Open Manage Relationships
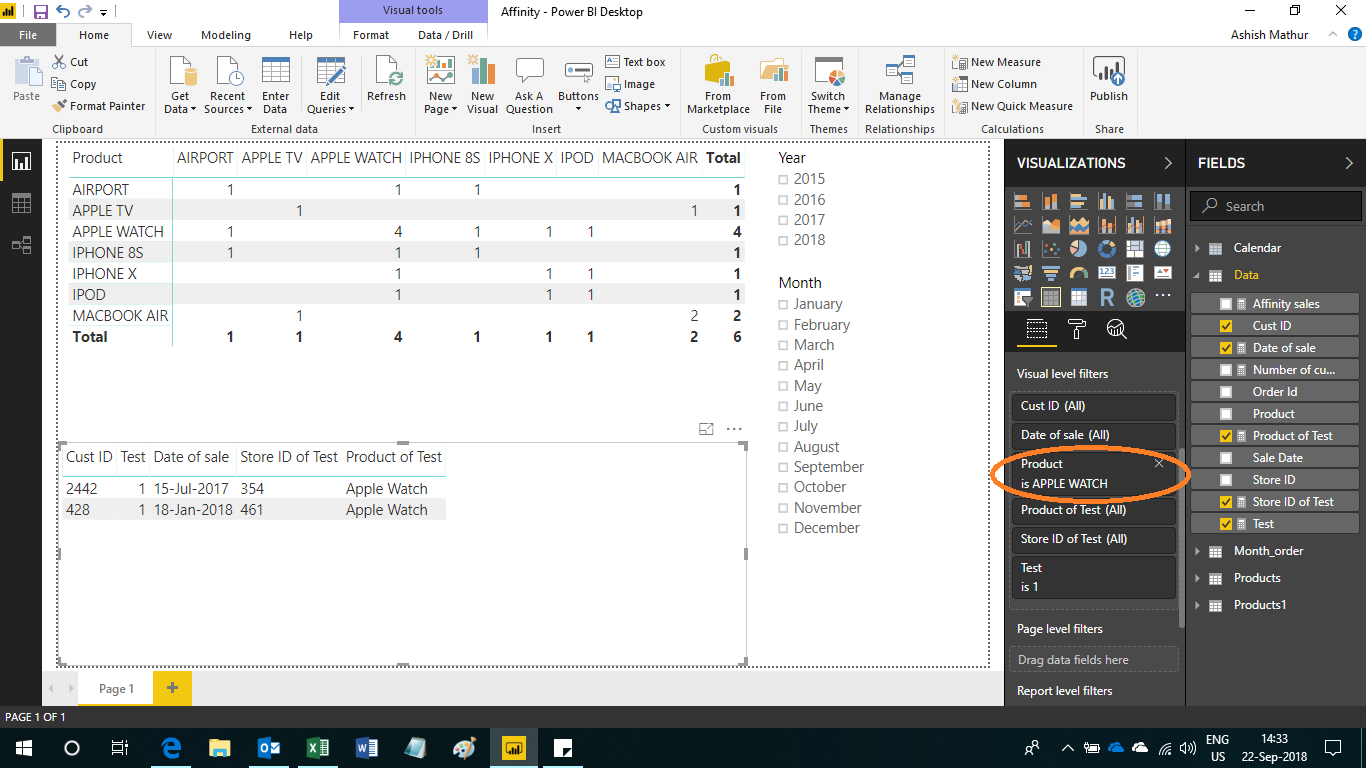Screen dimensions: 1366x768 (x=900, y=85)
